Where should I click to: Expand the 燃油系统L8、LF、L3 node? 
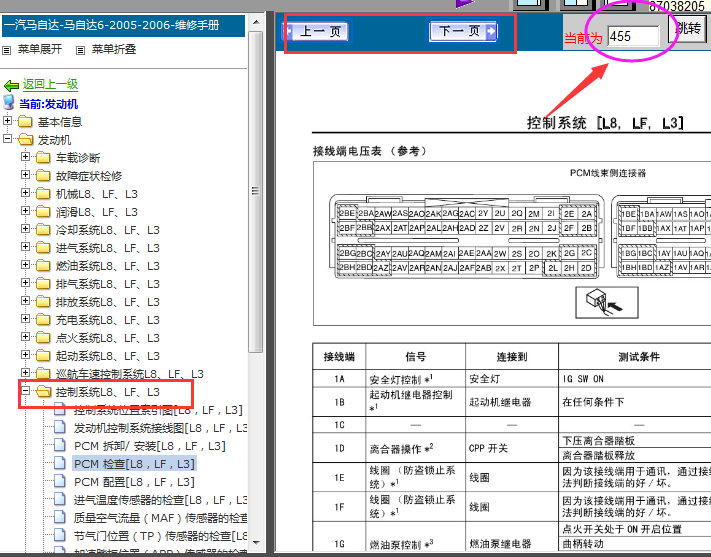(25, 264)
